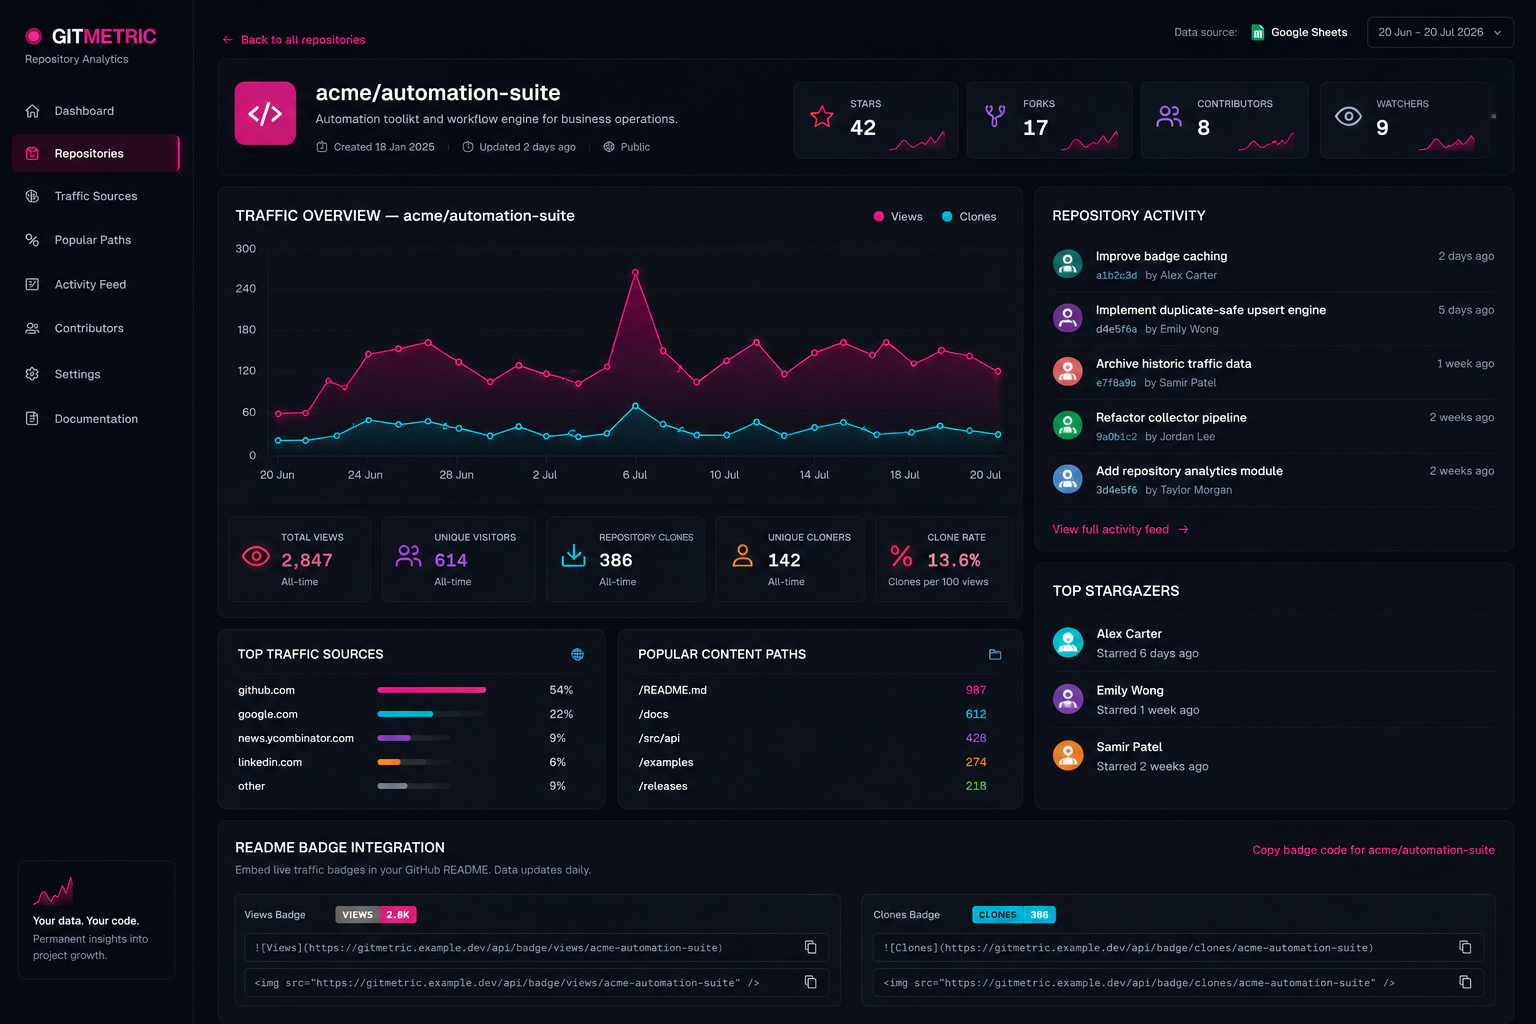Image resolution: width=1536 pixels, height=1024 pixels.
Task: Click the Repository Clones download icon
Action: pos(573,555)
